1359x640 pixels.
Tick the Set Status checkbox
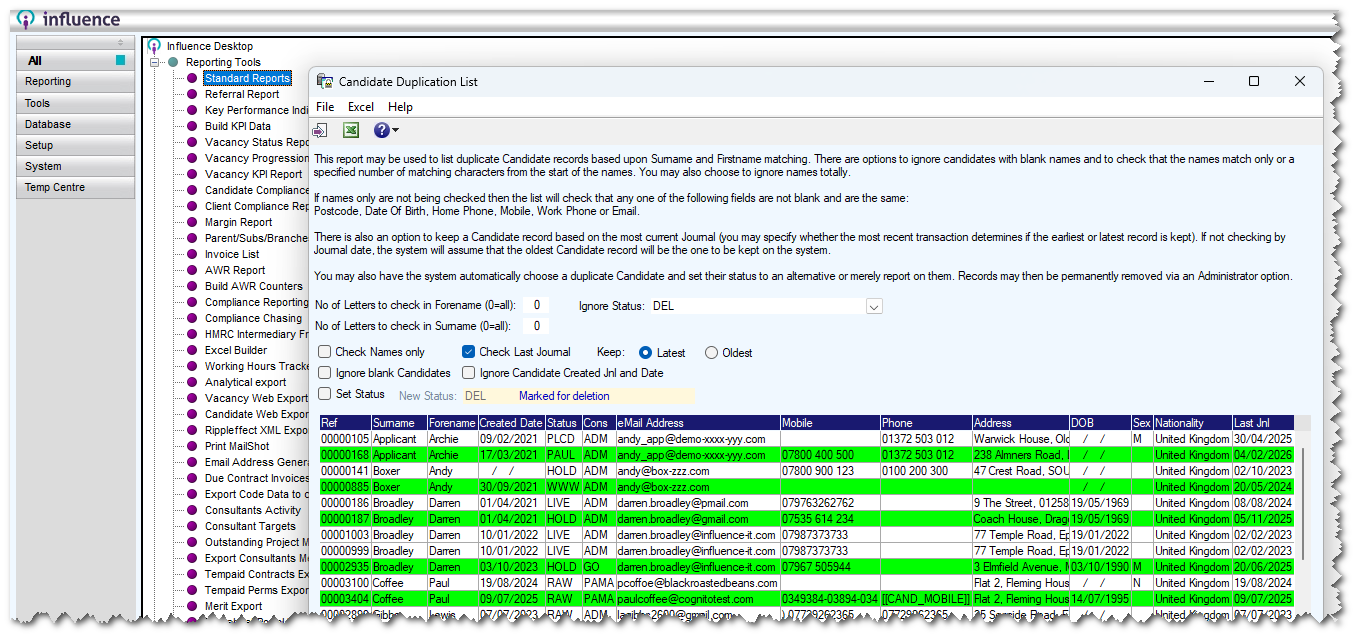pyautogui.click(x=325, y=394)
